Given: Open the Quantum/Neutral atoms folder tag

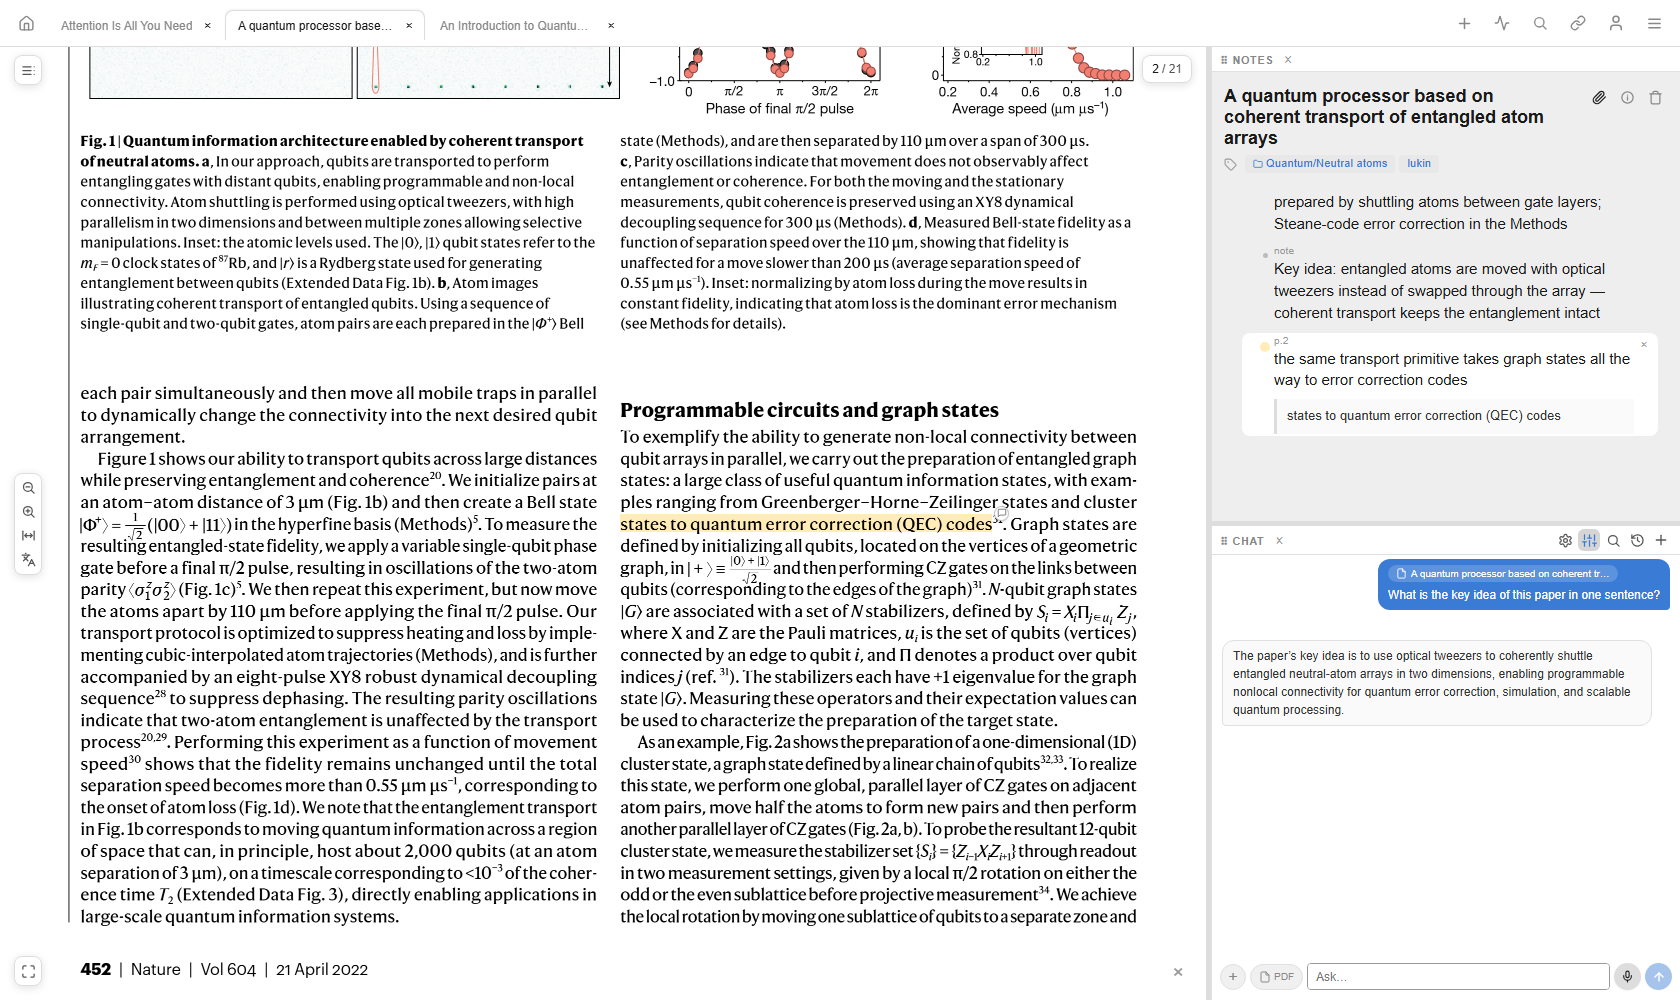Looking at the screenshot, I should point(1320,163).
